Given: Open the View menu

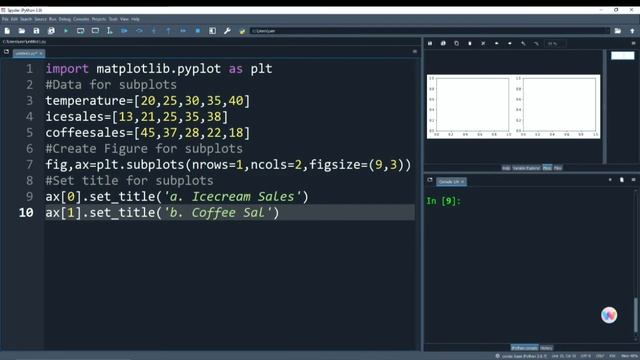Looking at the screenshot, I should [x=124, y=19].
